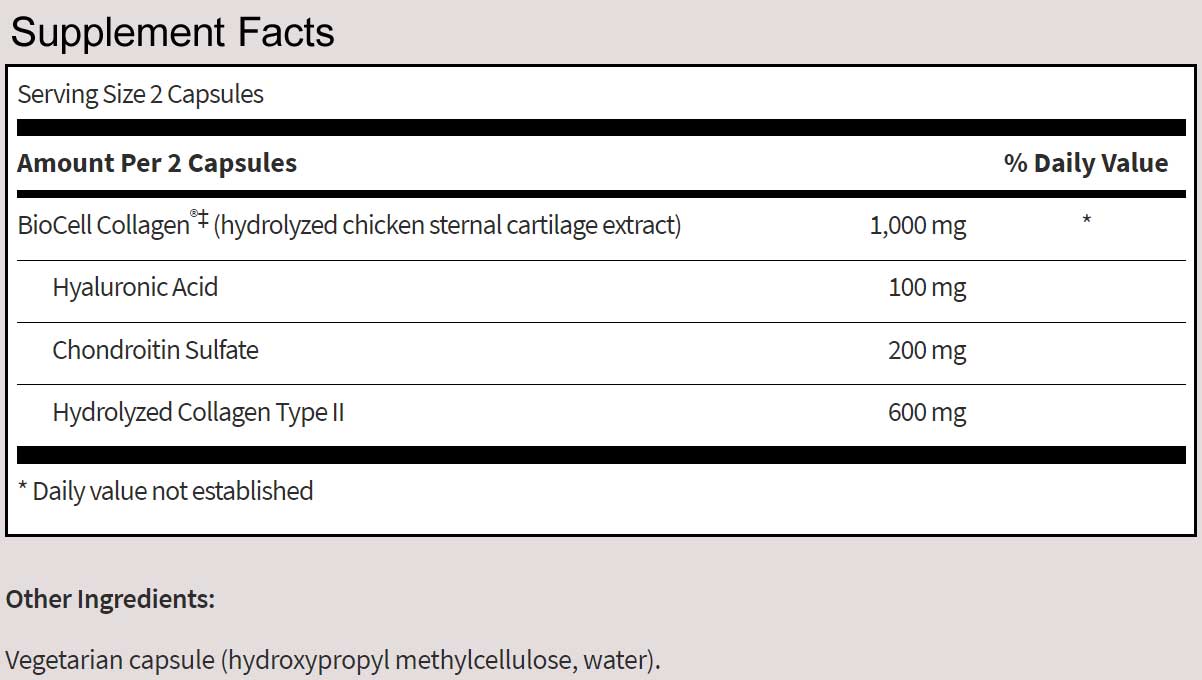Click the BioCell Collagen ingredient name
Image resolution: width=1202 pixels, height=680 pixels.
click(x=102, y=226)
